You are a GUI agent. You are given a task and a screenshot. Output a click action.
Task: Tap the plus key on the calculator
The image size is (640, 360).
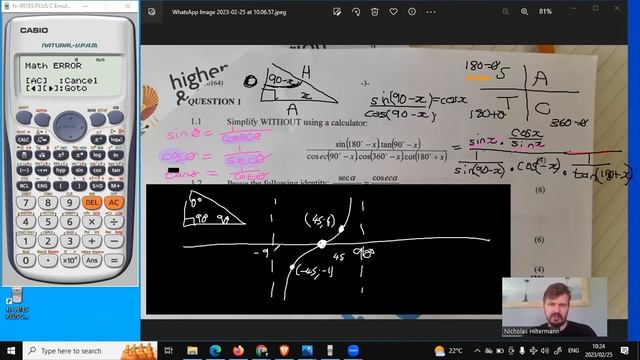tap(92, 241)
